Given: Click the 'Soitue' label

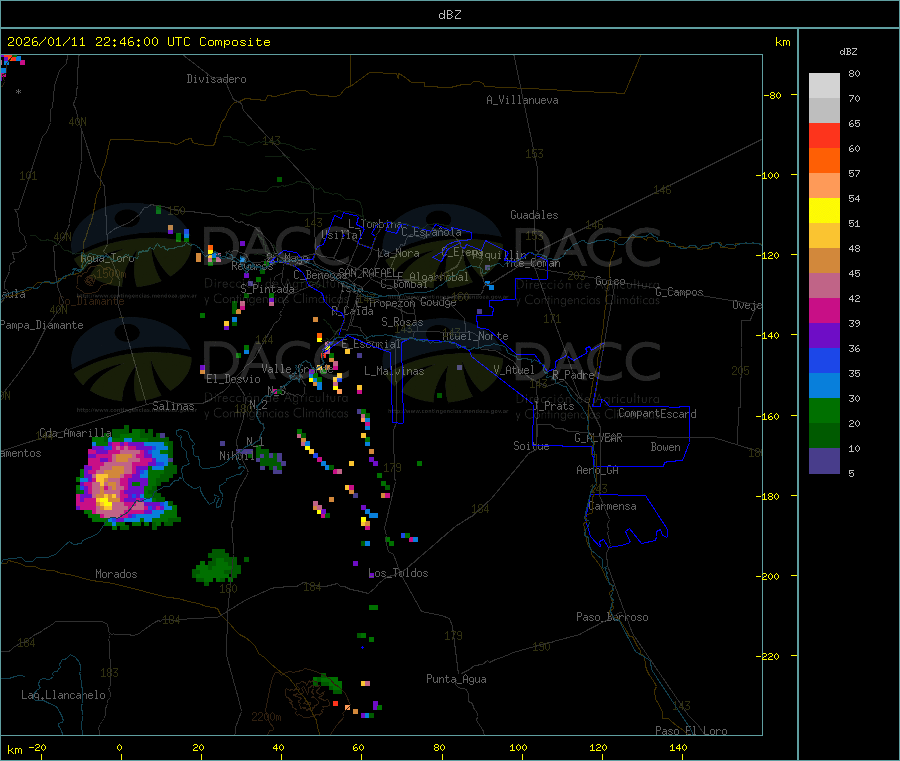Looking at the screenshot, I should tap(531, 446).
